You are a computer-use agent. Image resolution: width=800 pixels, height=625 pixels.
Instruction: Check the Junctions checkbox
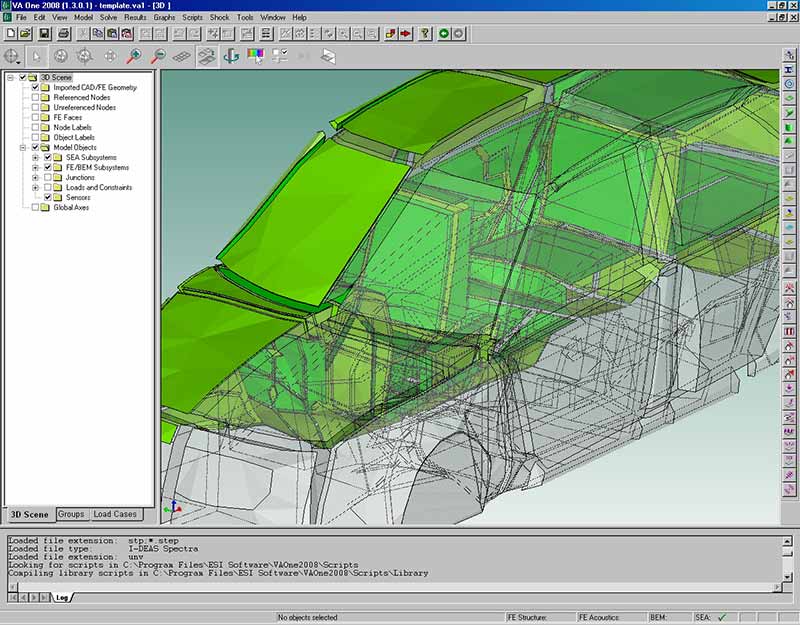point(47,177)
